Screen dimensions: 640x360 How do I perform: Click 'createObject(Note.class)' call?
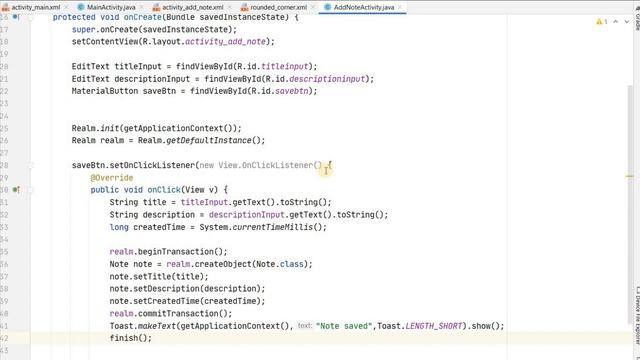click(x=251, y=264)
